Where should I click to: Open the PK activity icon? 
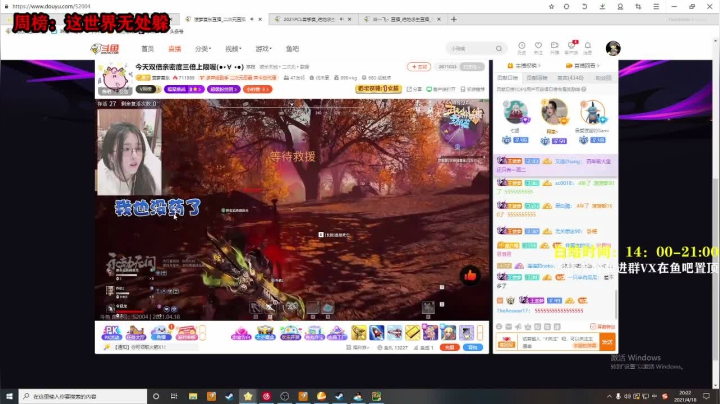[112, 332]
